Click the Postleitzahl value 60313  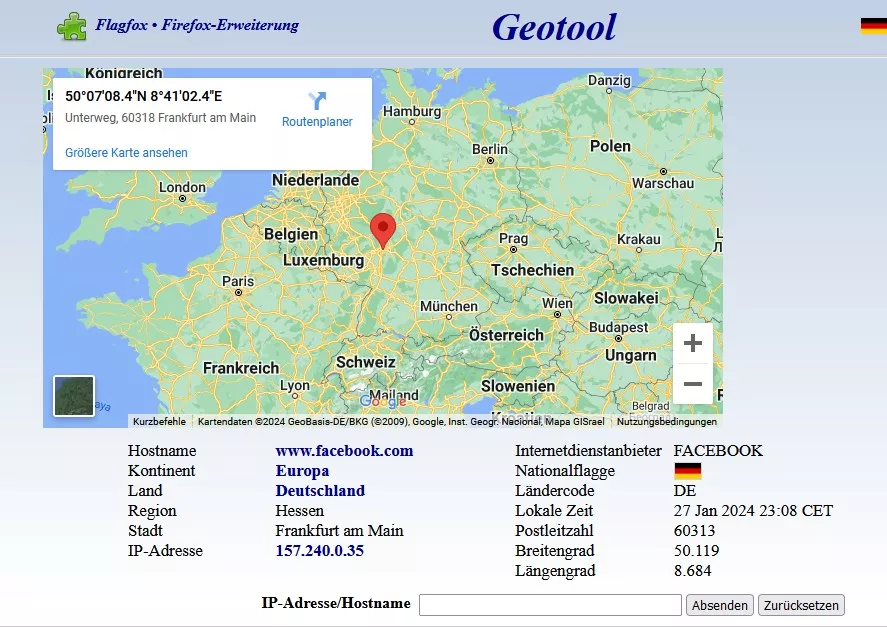[695, 531]
